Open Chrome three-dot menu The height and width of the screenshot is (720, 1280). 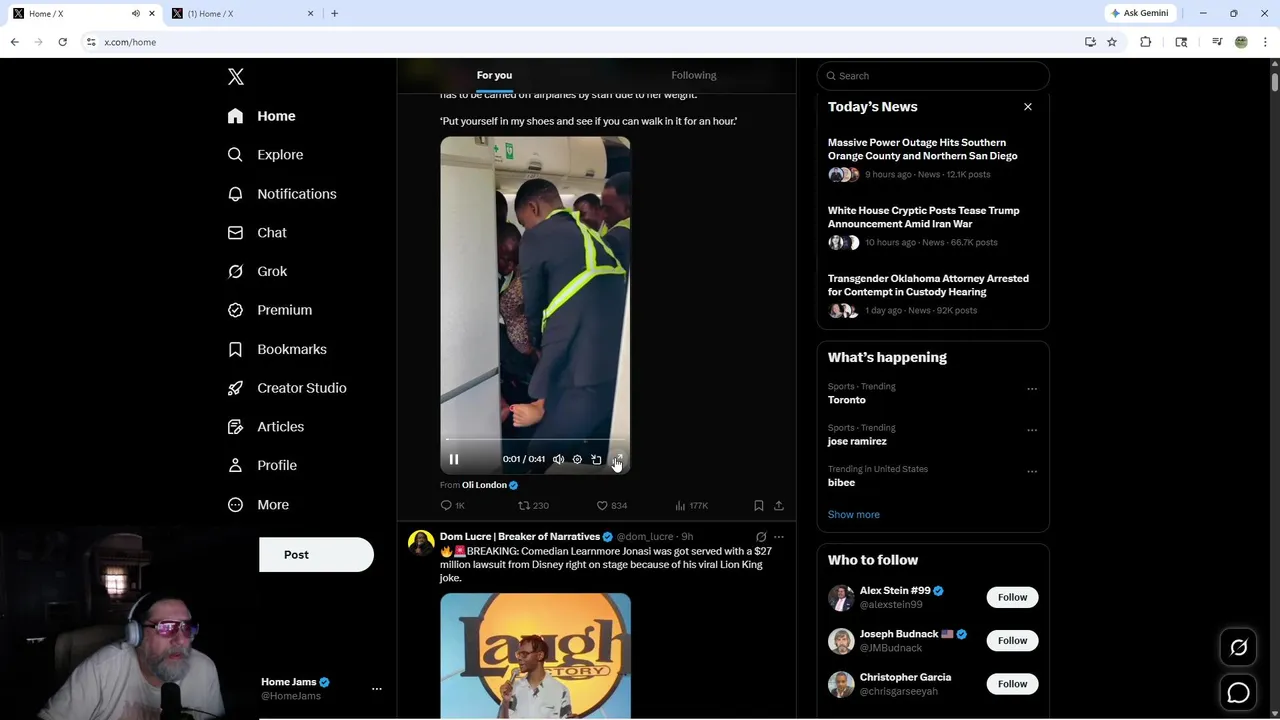point(1265,42)
